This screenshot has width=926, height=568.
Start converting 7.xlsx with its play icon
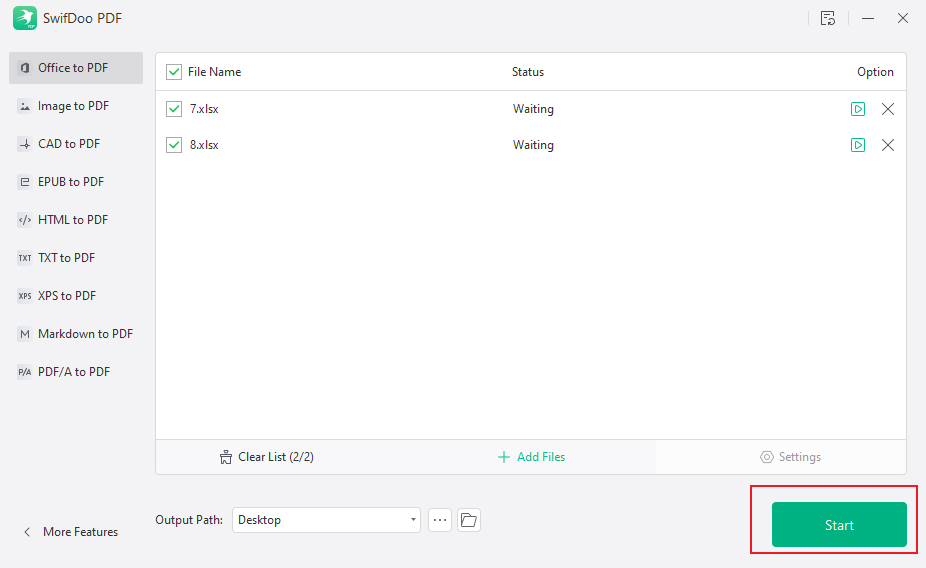click(x=857, y=109)
